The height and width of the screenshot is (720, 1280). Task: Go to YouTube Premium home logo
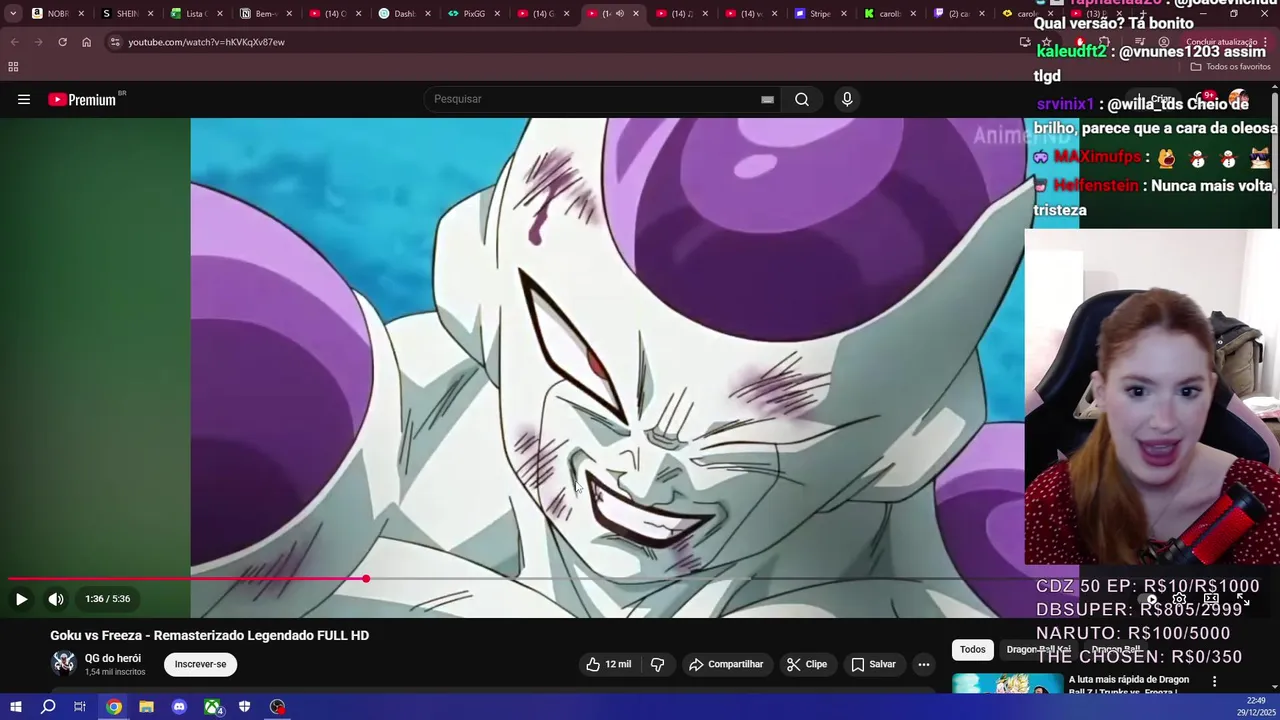point(82,99)
